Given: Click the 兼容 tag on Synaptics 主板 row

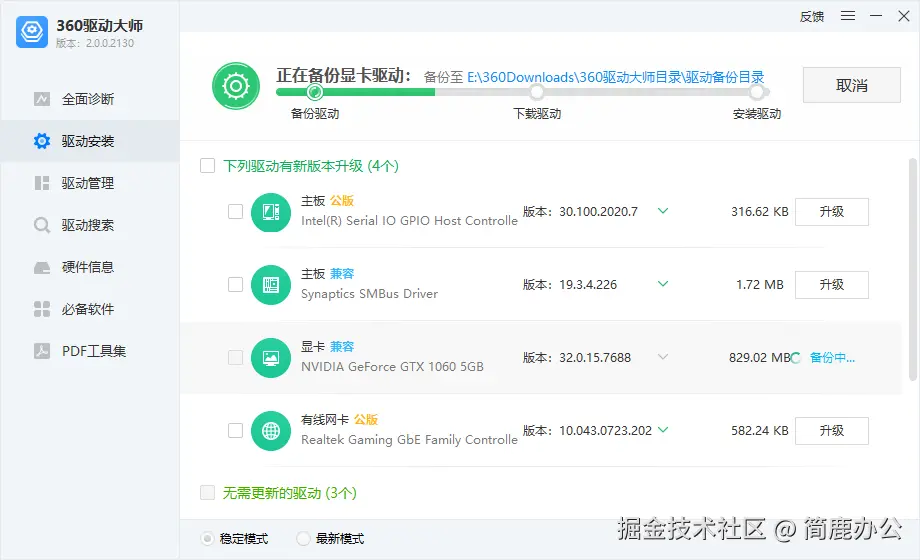Looking at the screenshot, I should click(x=341, y=274).
